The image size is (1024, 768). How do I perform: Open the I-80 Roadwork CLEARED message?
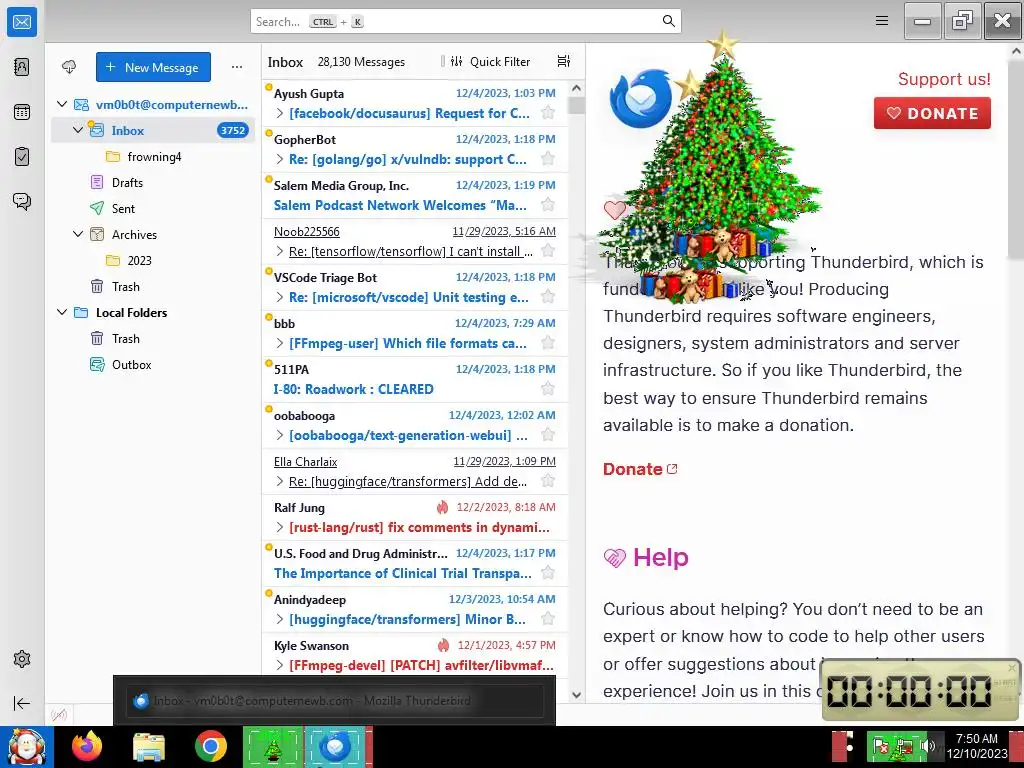click(x=415, y=379)
